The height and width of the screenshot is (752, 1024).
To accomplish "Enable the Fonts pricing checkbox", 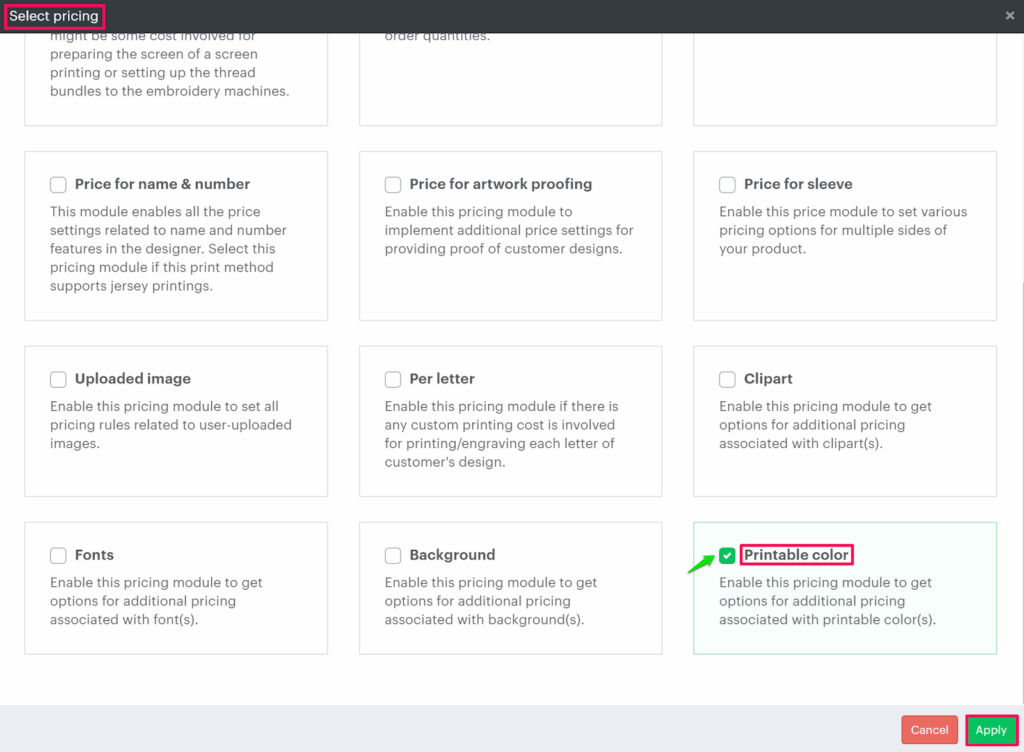I will click(x=58, y=556).
